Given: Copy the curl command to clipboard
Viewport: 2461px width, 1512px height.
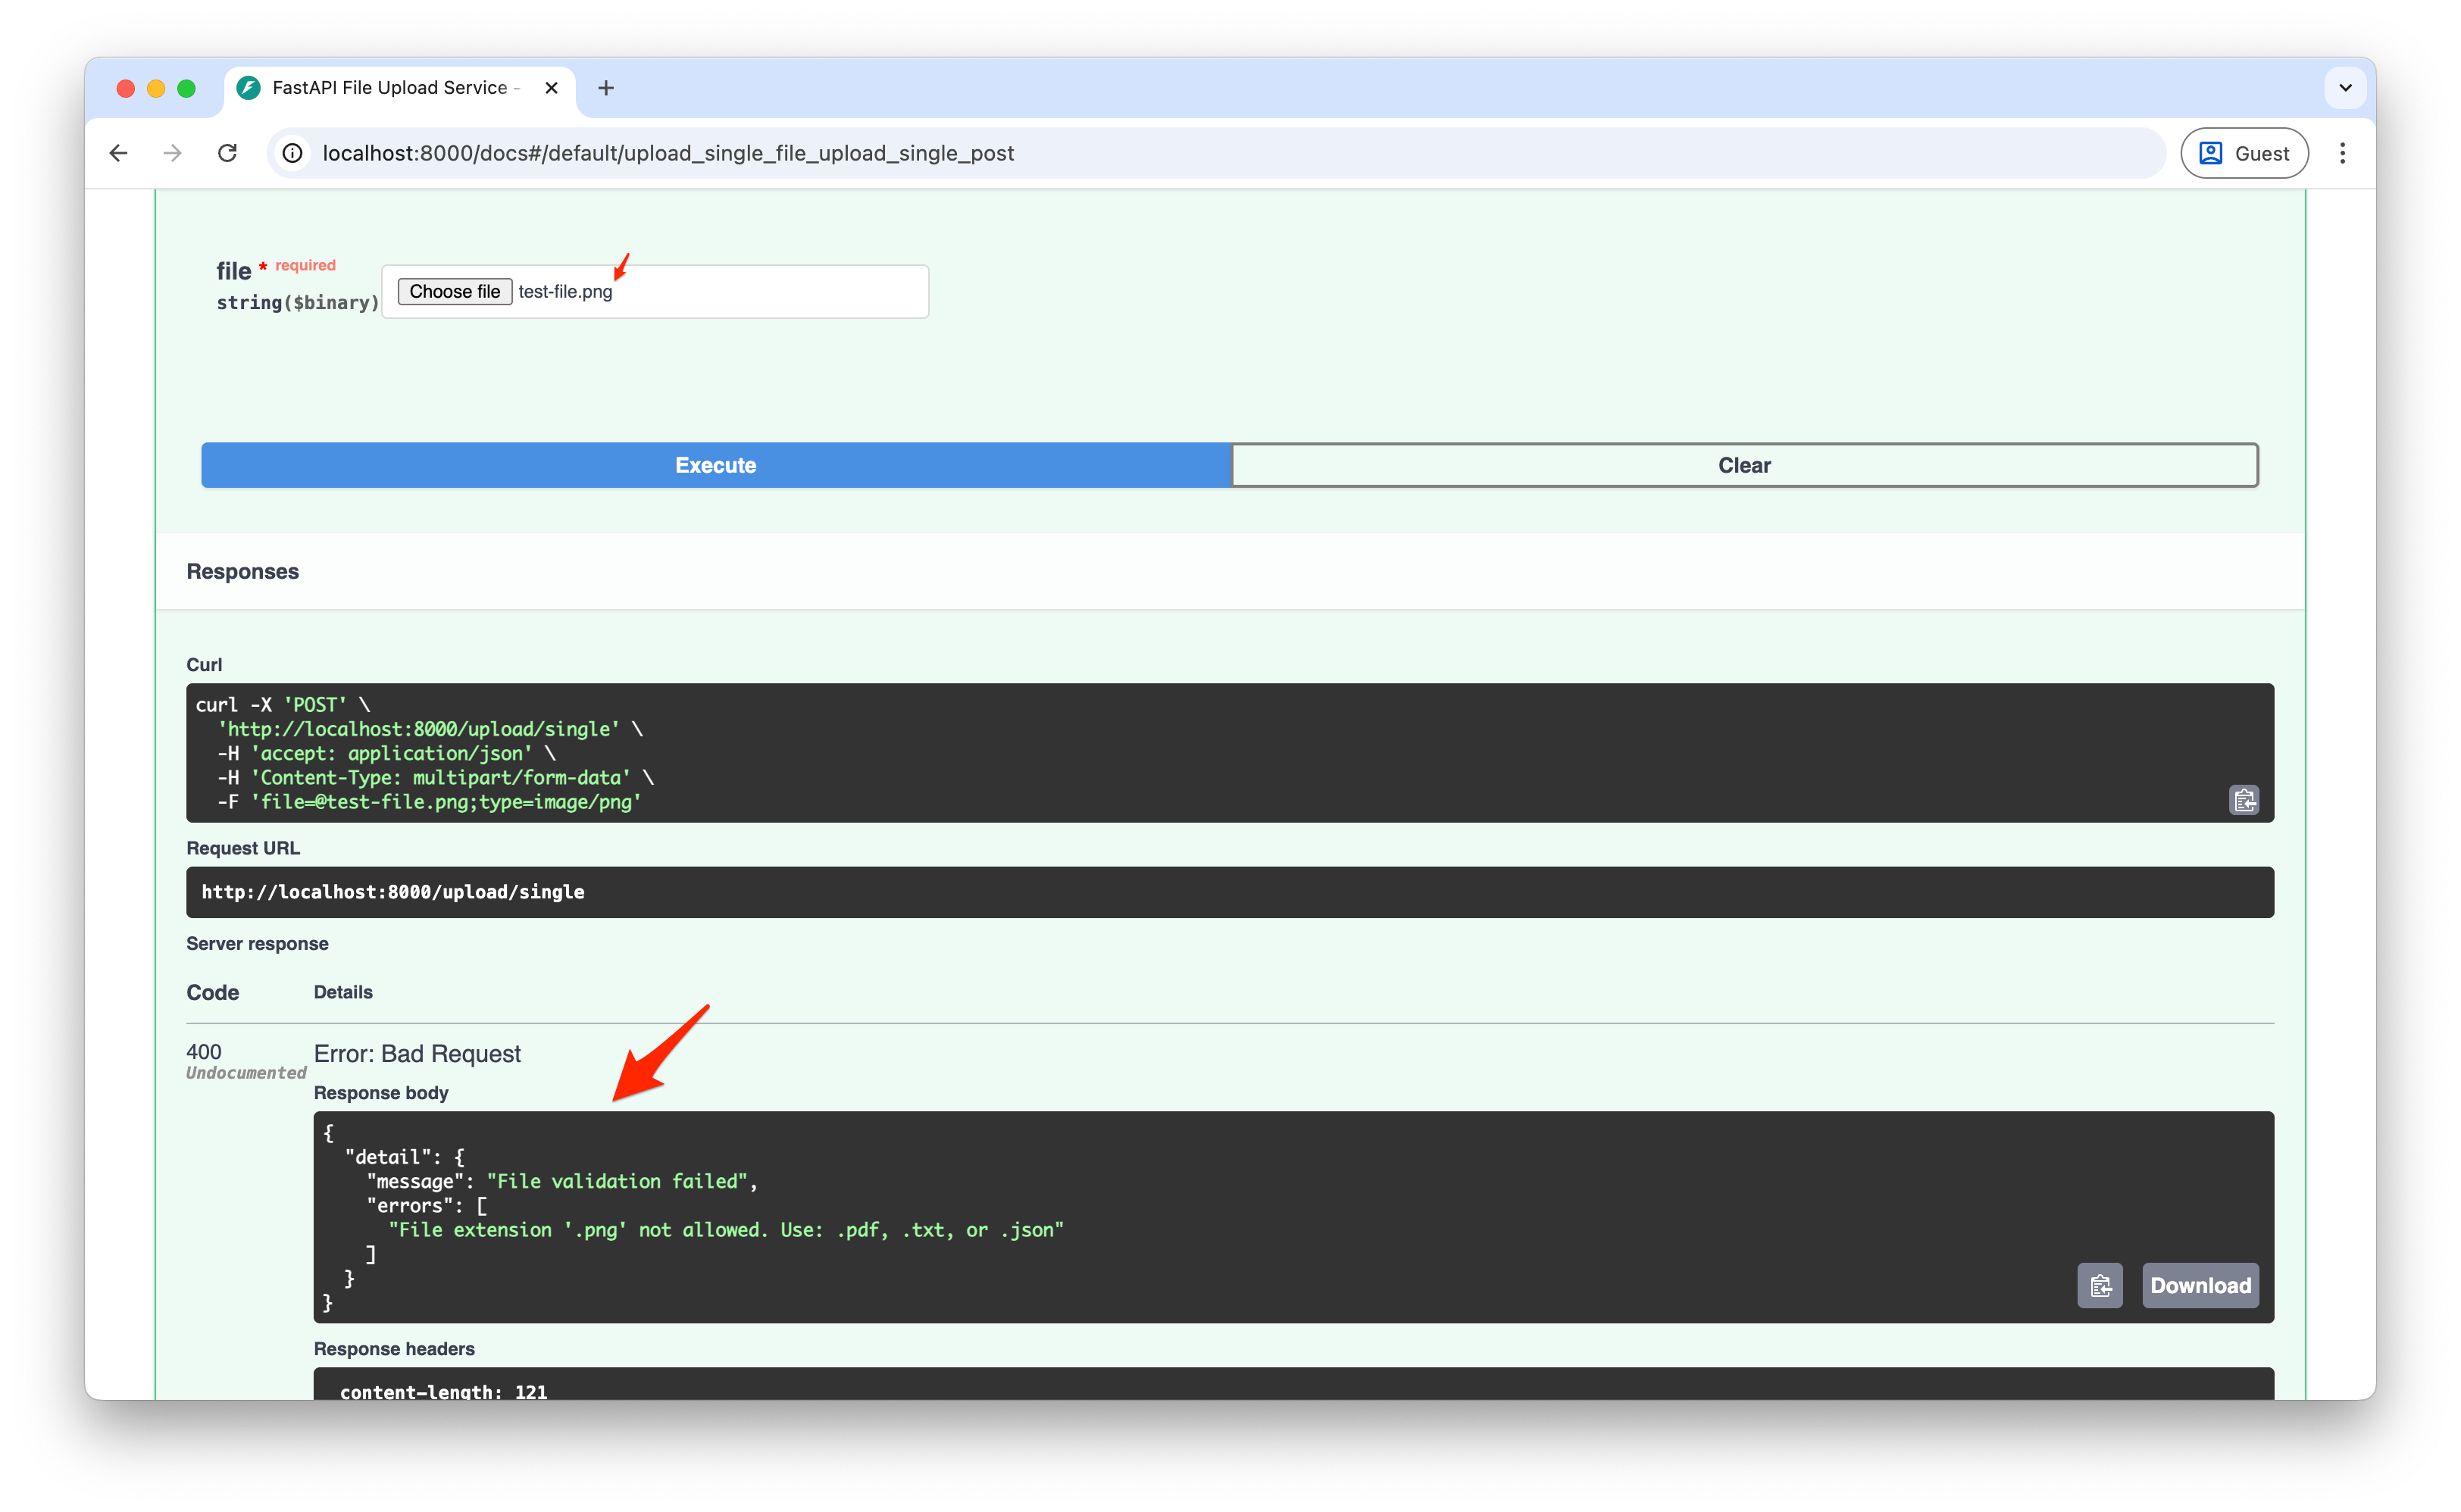Looking at the screenshot, I should tap(2244, 799).
